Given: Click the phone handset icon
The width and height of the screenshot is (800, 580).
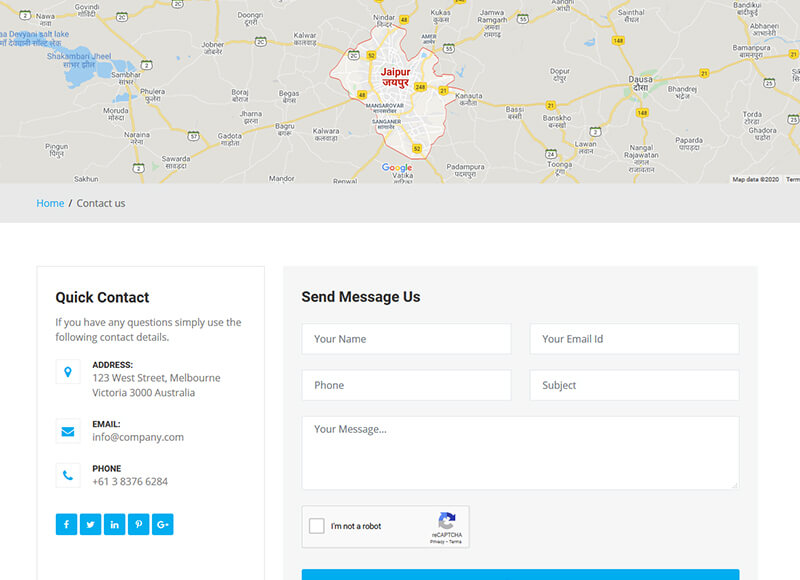Looking at the screenshot, I should coord(68,475).
